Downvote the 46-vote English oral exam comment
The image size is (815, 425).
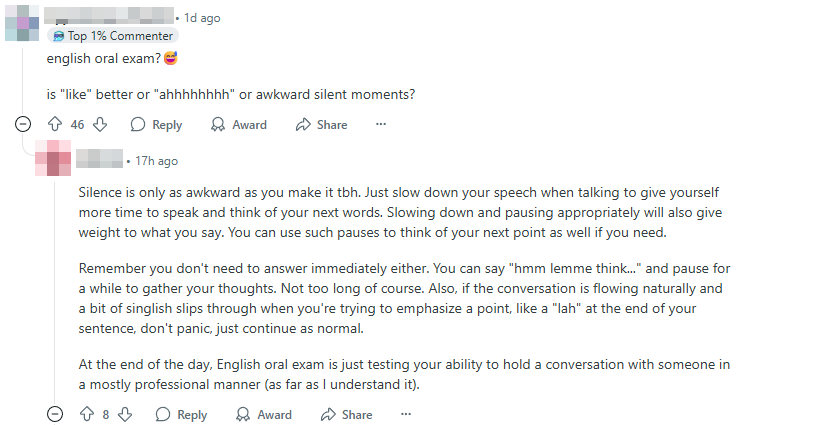coord(100,125)
